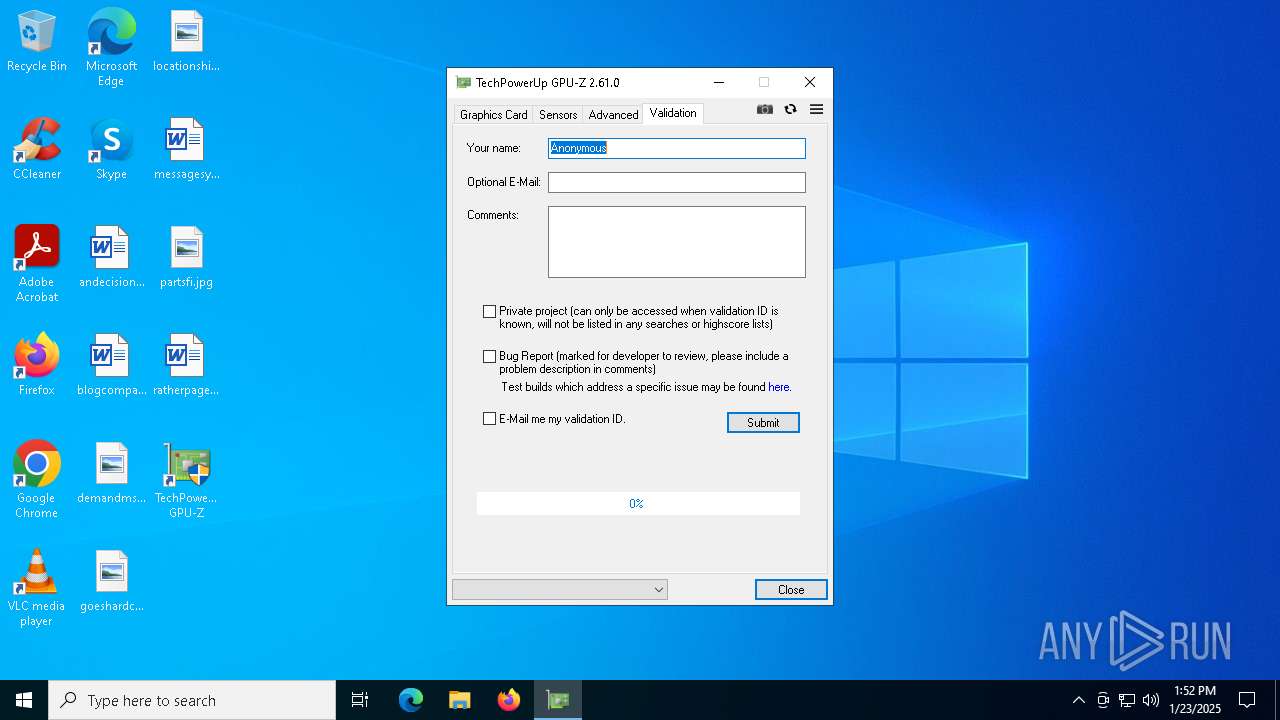The height and width of the screenshot is (720, 1280).
Task: Open the clock showing 1:52 PM
Action: coord(1195,700)
